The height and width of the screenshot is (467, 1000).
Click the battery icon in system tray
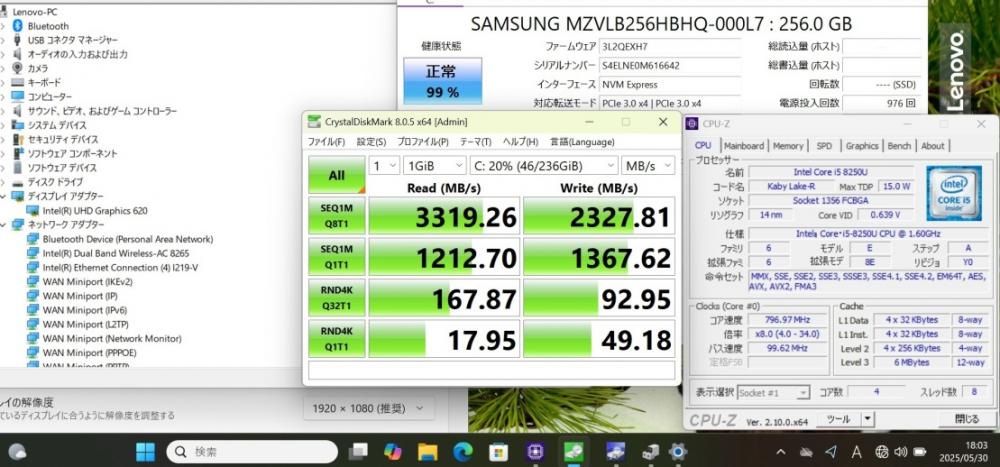pos(919,452)
